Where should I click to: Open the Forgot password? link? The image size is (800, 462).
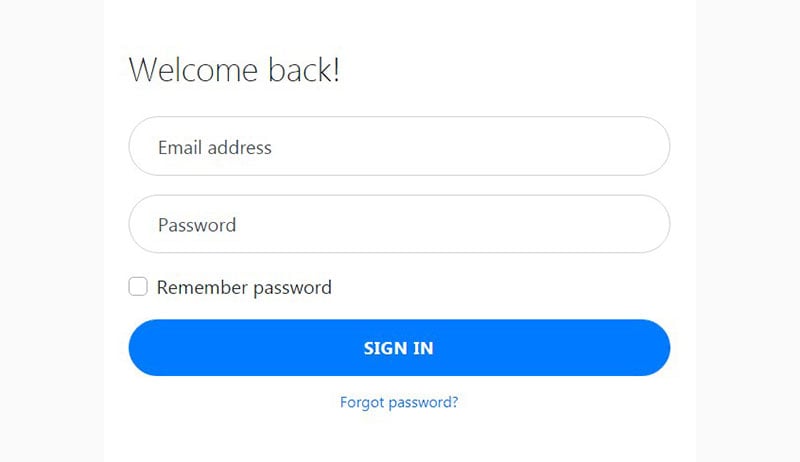[399, 402]
